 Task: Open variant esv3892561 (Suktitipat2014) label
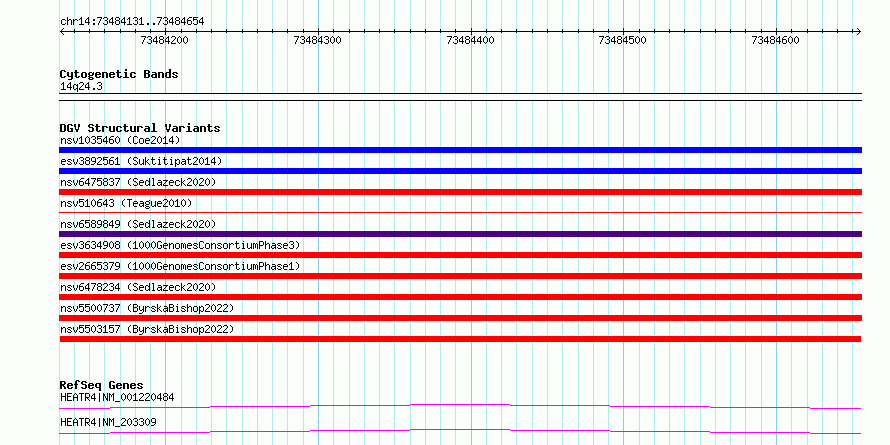tap(141, 161)
